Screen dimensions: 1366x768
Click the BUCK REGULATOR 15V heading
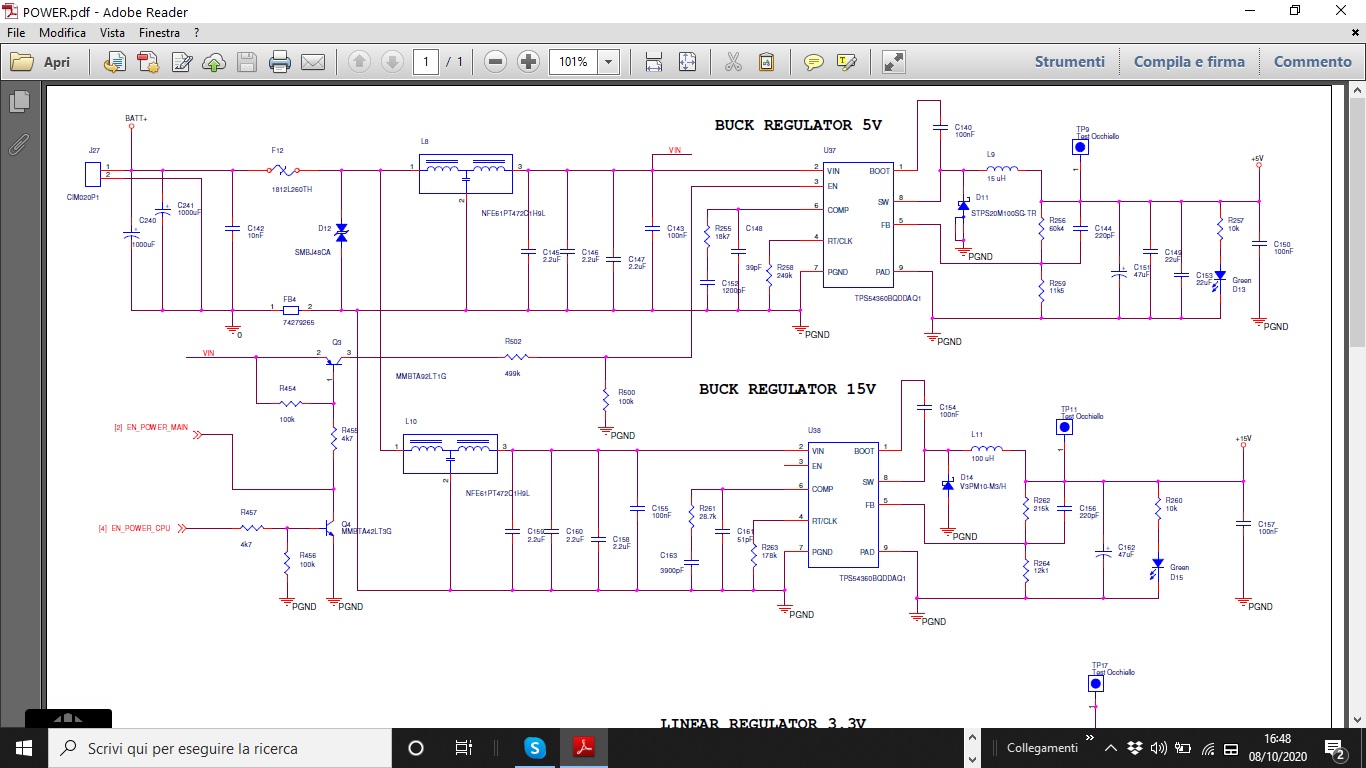[x=788, y=389]
